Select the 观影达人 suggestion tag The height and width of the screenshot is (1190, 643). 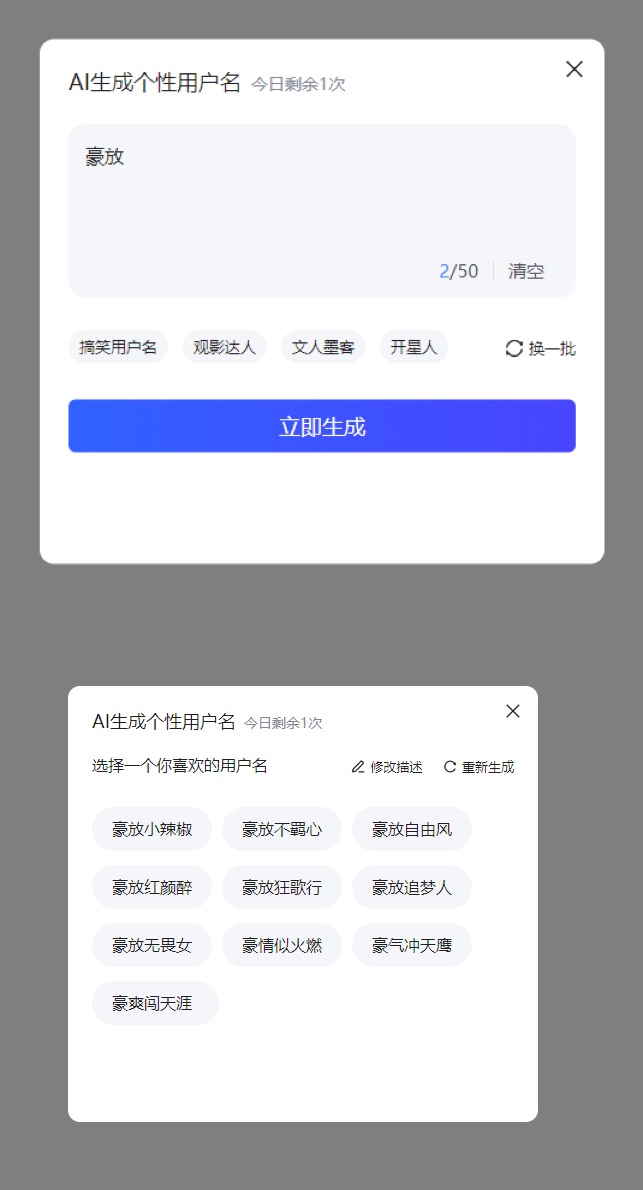[225, 347]
